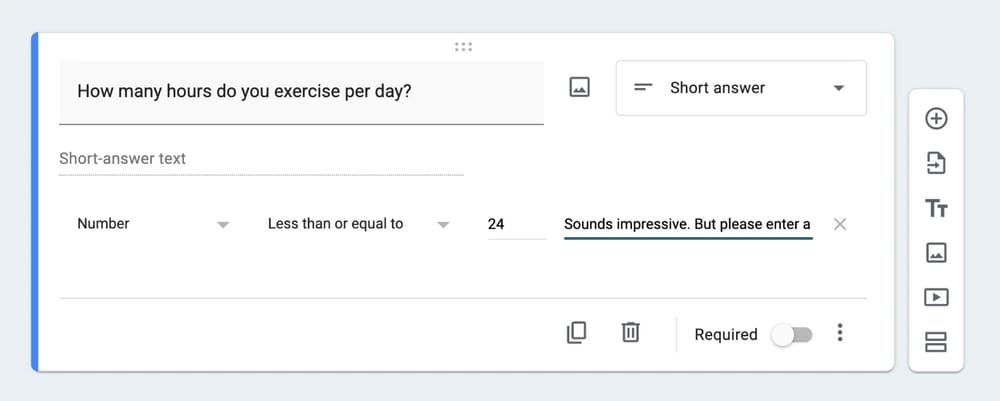Insert image next to question title
The height and width of the screenshot is (401, 1000).
(x=579, y=88)
